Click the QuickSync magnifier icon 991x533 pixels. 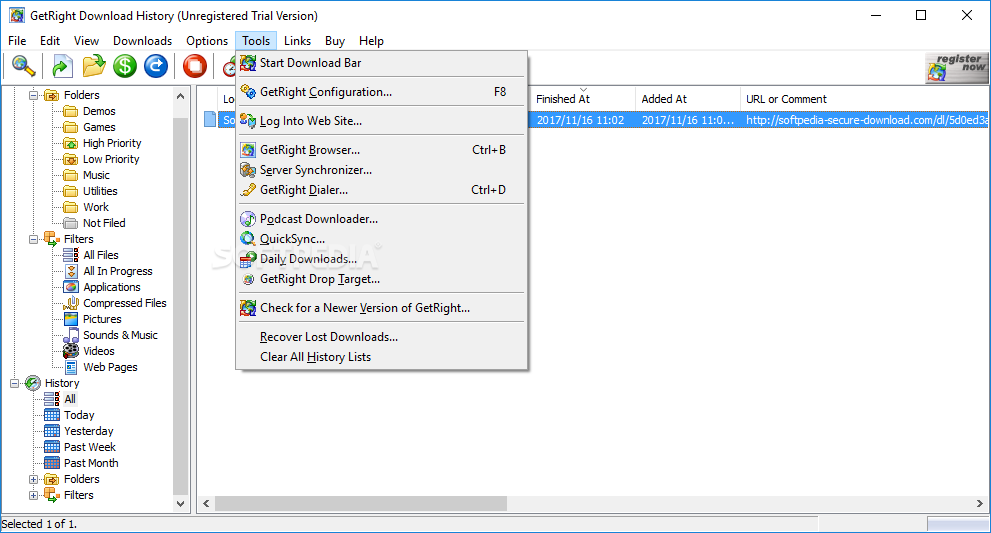coord(248,239)
